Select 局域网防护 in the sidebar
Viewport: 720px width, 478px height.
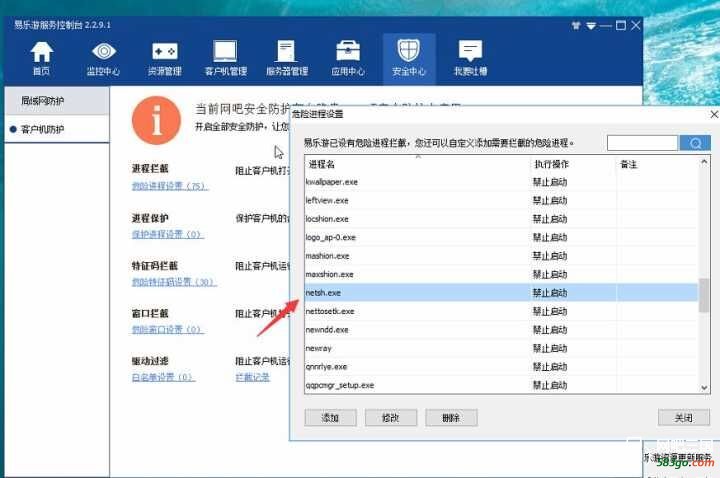(57, 101)
